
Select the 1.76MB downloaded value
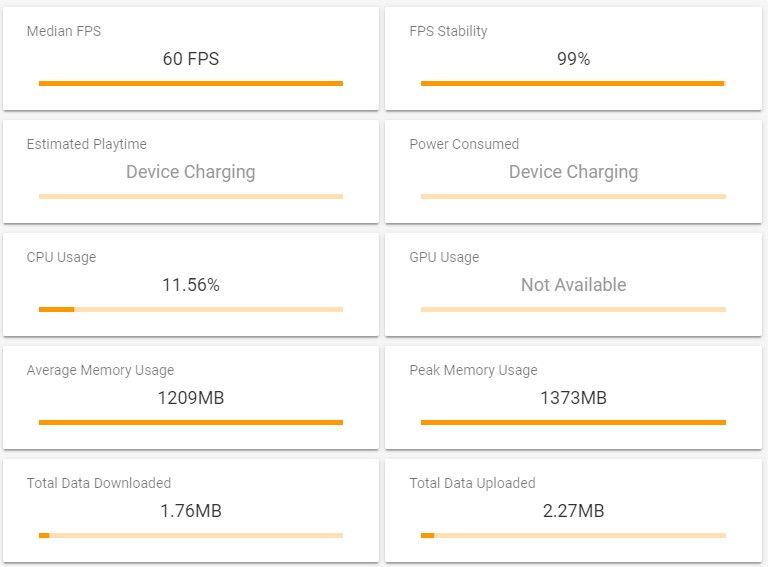point(191,511)
